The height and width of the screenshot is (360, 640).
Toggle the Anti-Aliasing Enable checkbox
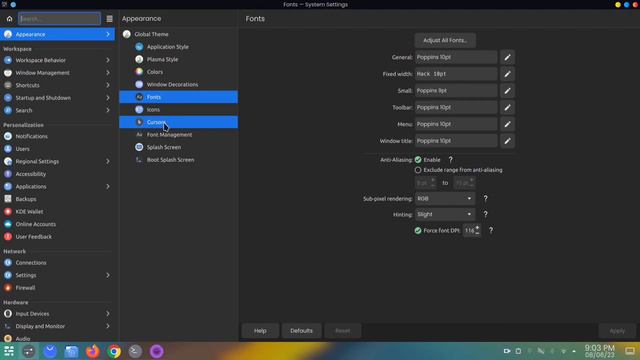coord(418,160)
